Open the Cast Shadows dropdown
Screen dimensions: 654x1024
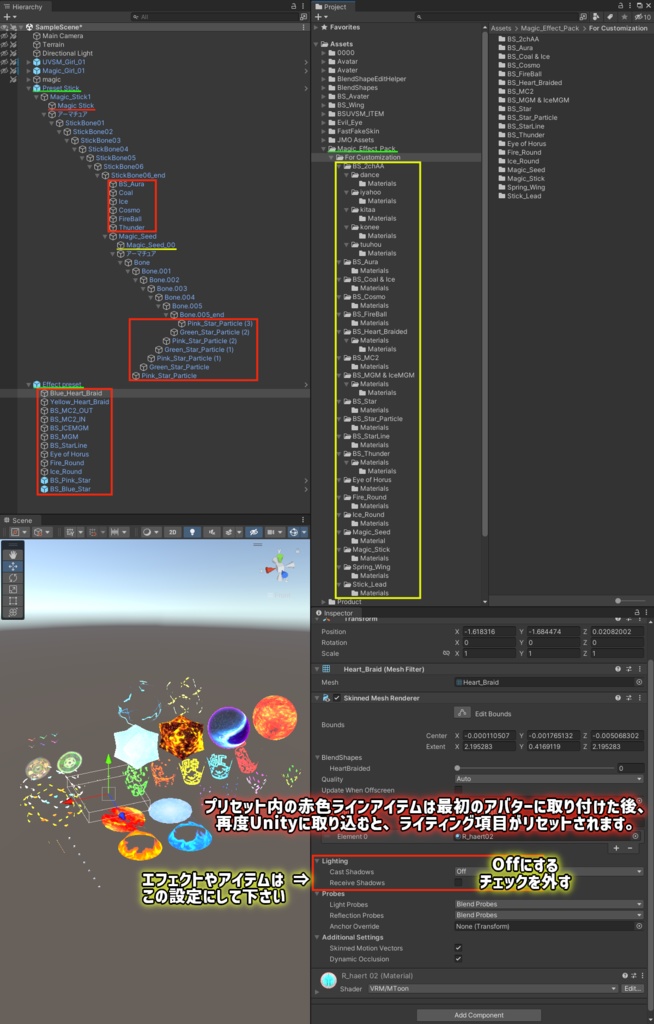[x=549, y=871]
